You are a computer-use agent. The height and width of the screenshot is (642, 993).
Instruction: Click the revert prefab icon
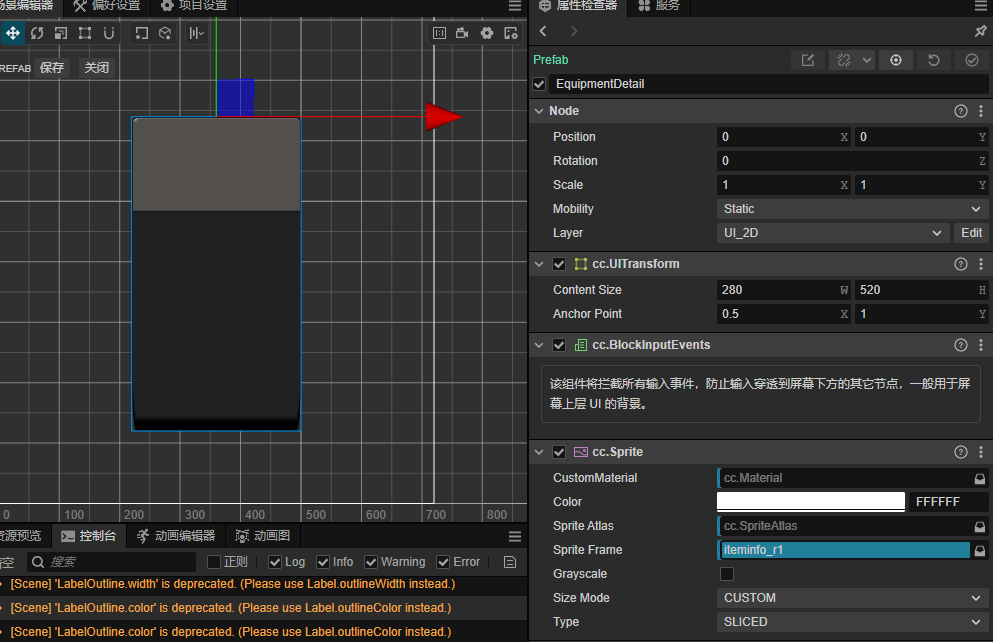tap(933, 60)
